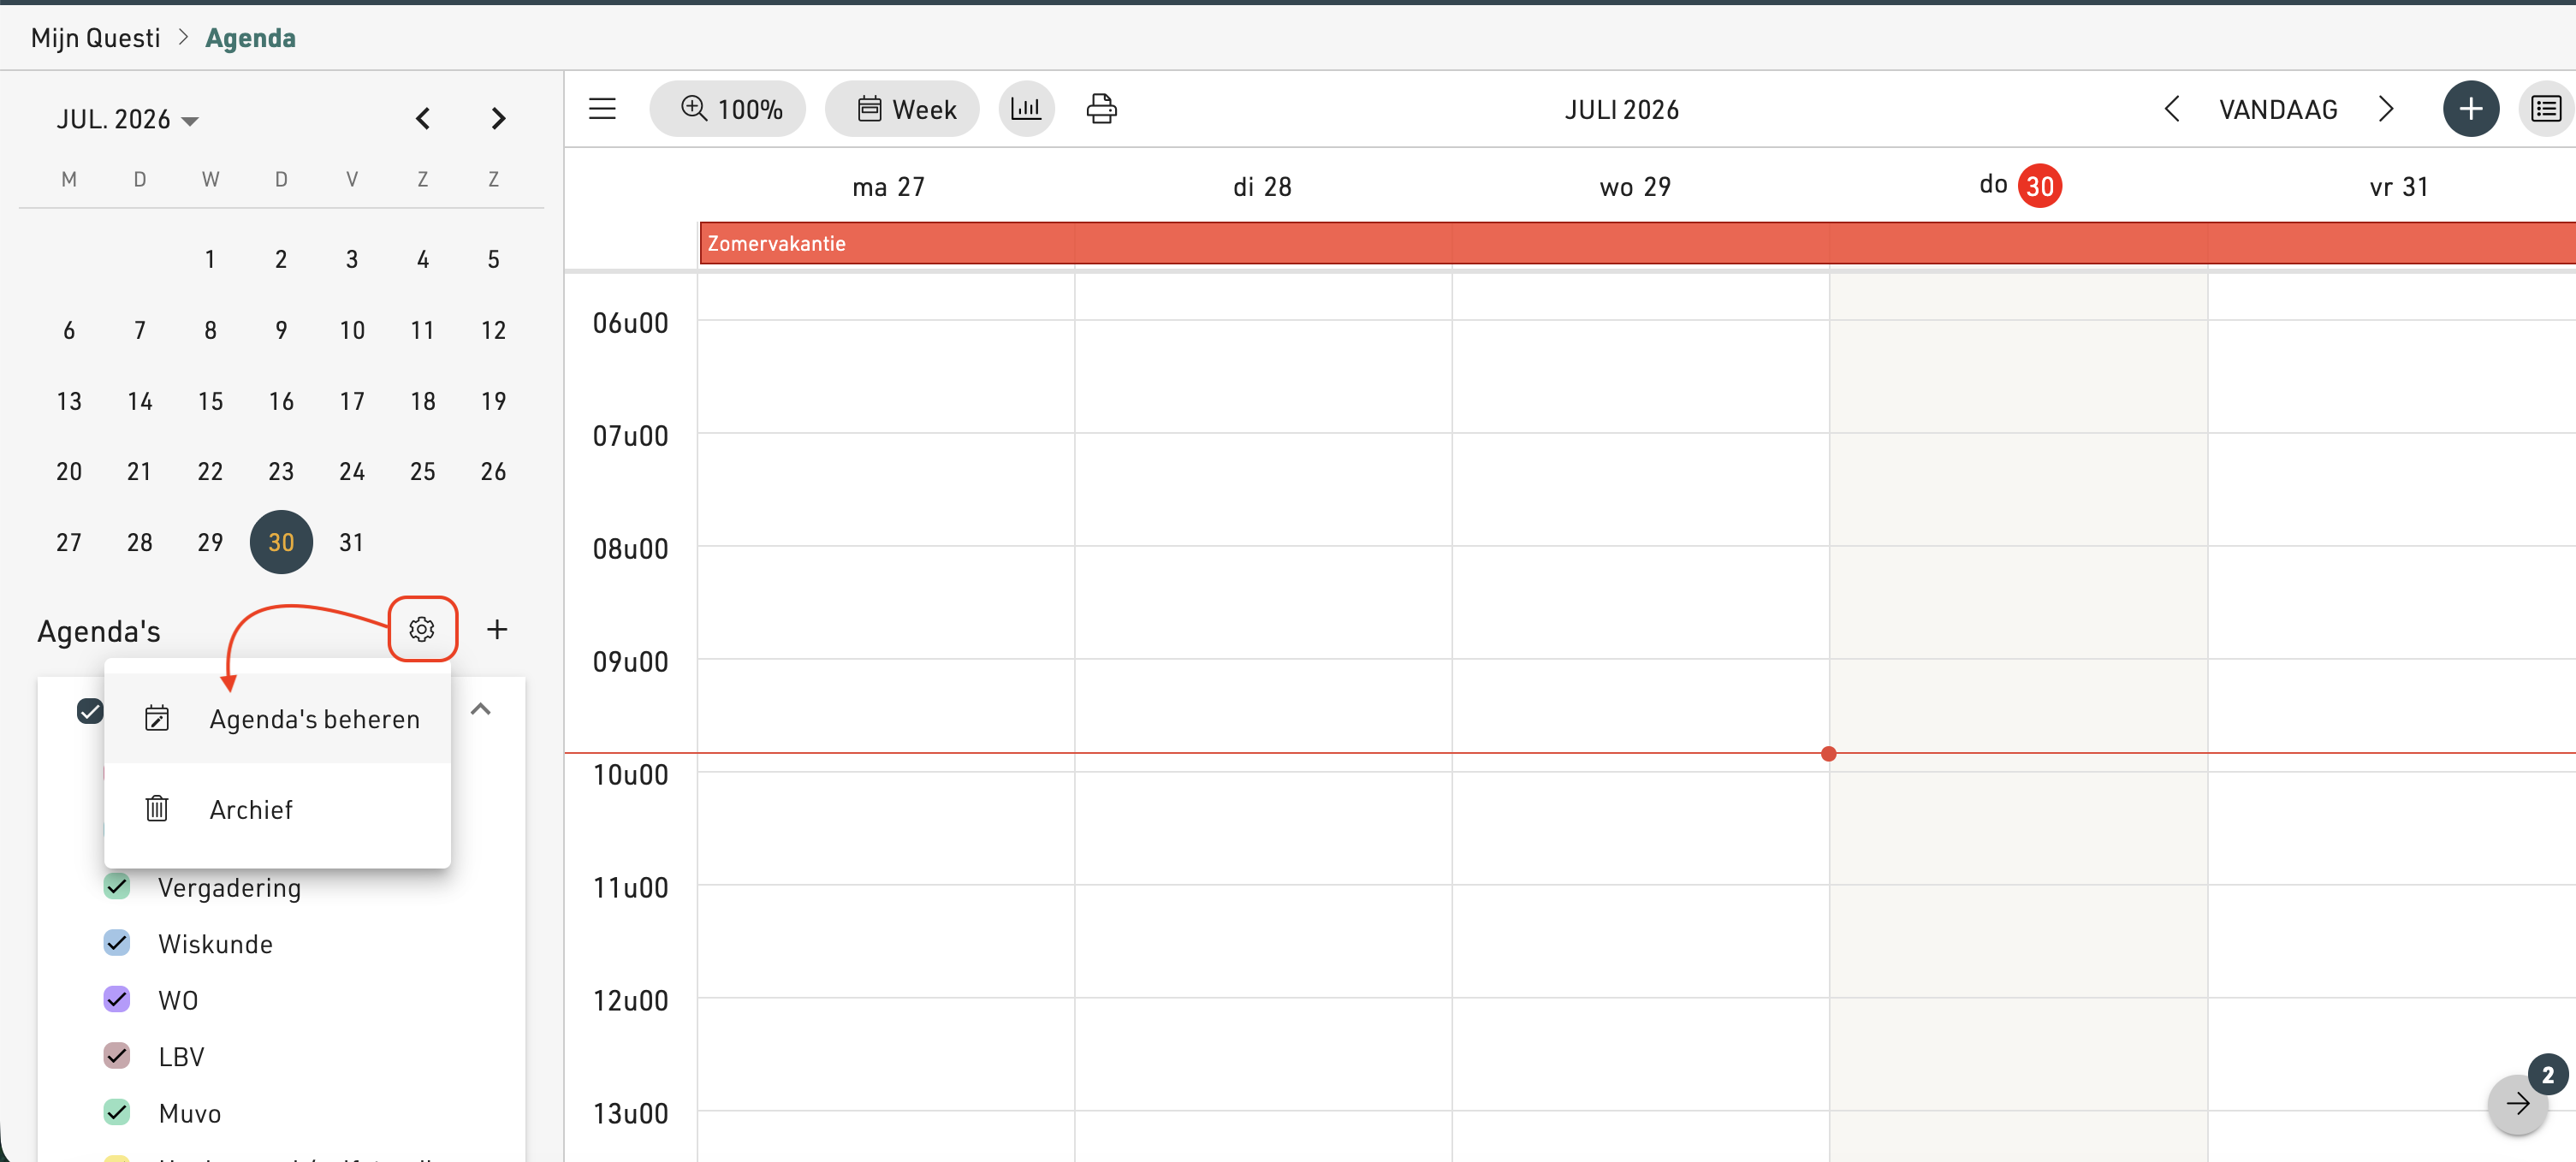The height and width of the screenshot is (1162, 2576).
Task: Click the vr 31 day header
Action: pyautogui.click(x=2399, y=187)
